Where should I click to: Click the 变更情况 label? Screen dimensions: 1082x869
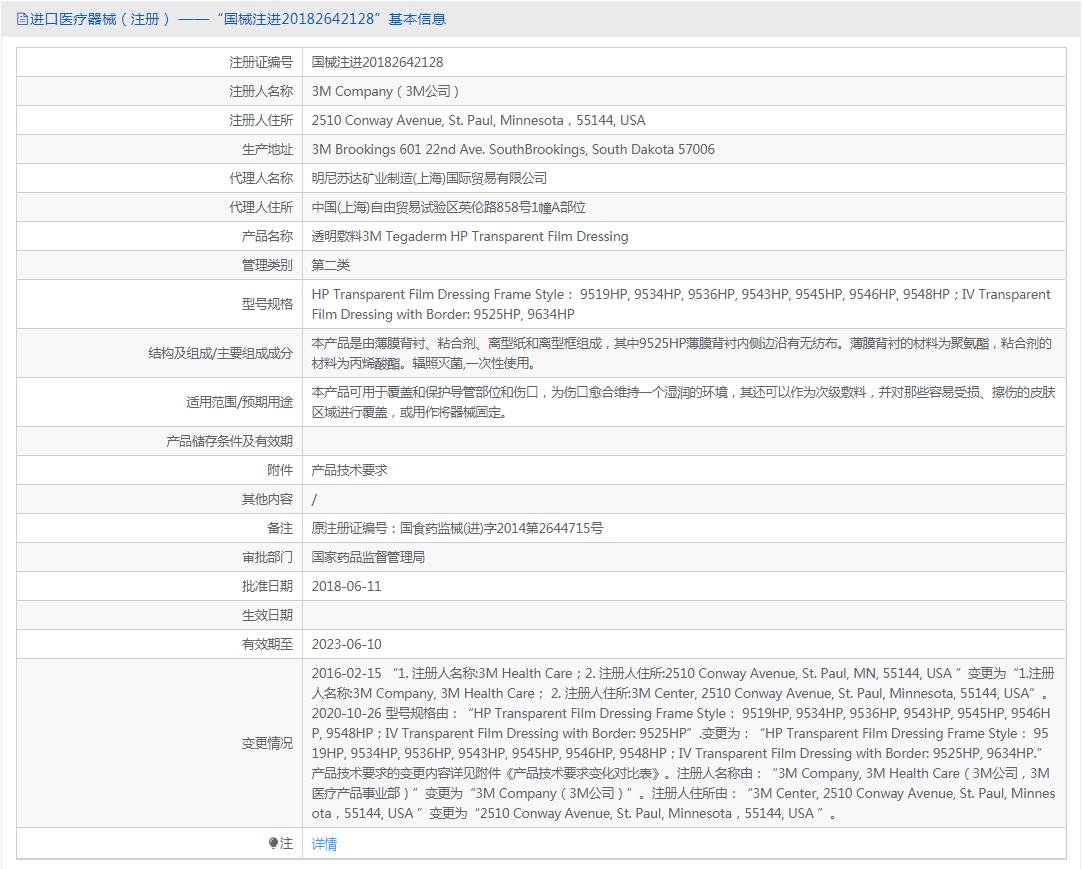(x=267, y=743)
